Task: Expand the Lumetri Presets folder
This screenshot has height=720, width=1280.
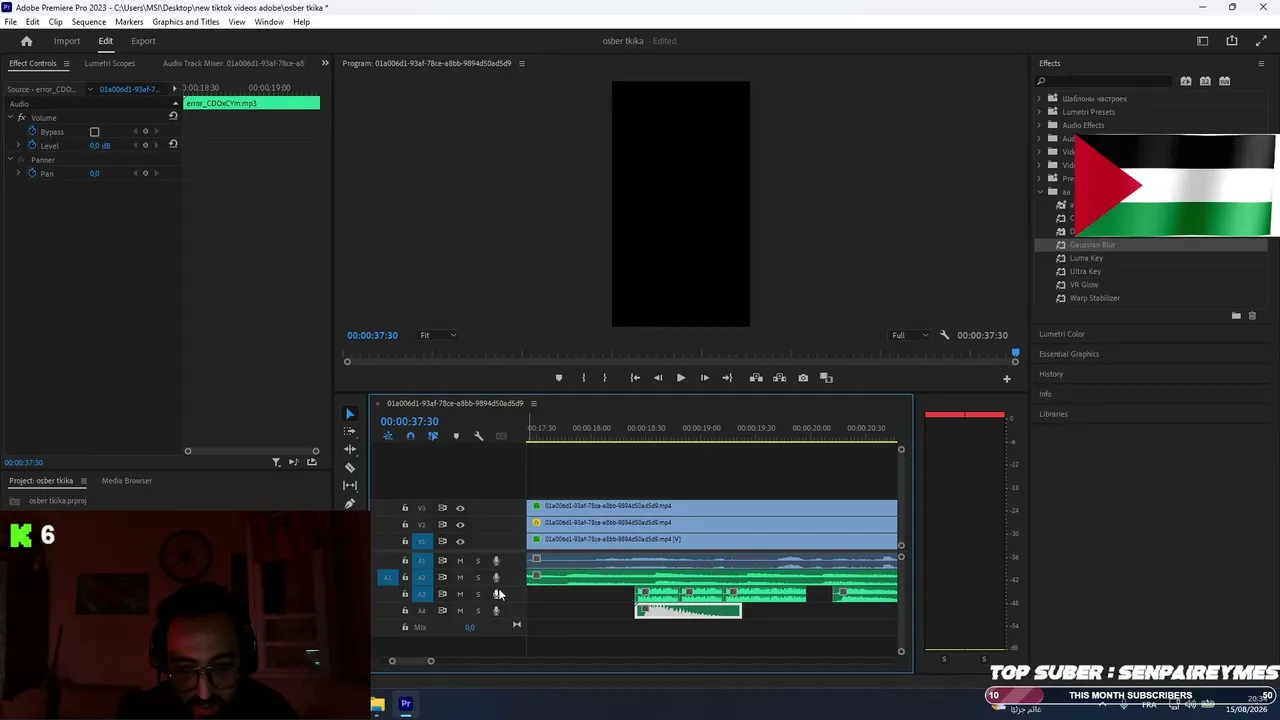Action: 1039,112
